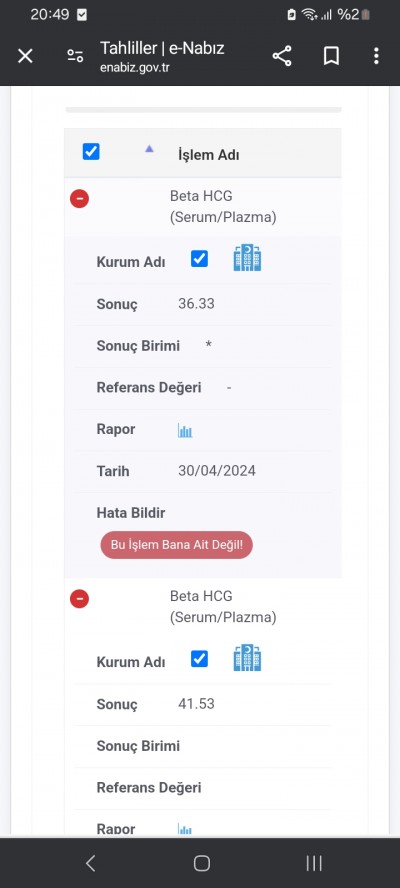The width and height of the screenshot is (400, 888).
Task: Click hospital building icon in second result
Action: (248, 658)
